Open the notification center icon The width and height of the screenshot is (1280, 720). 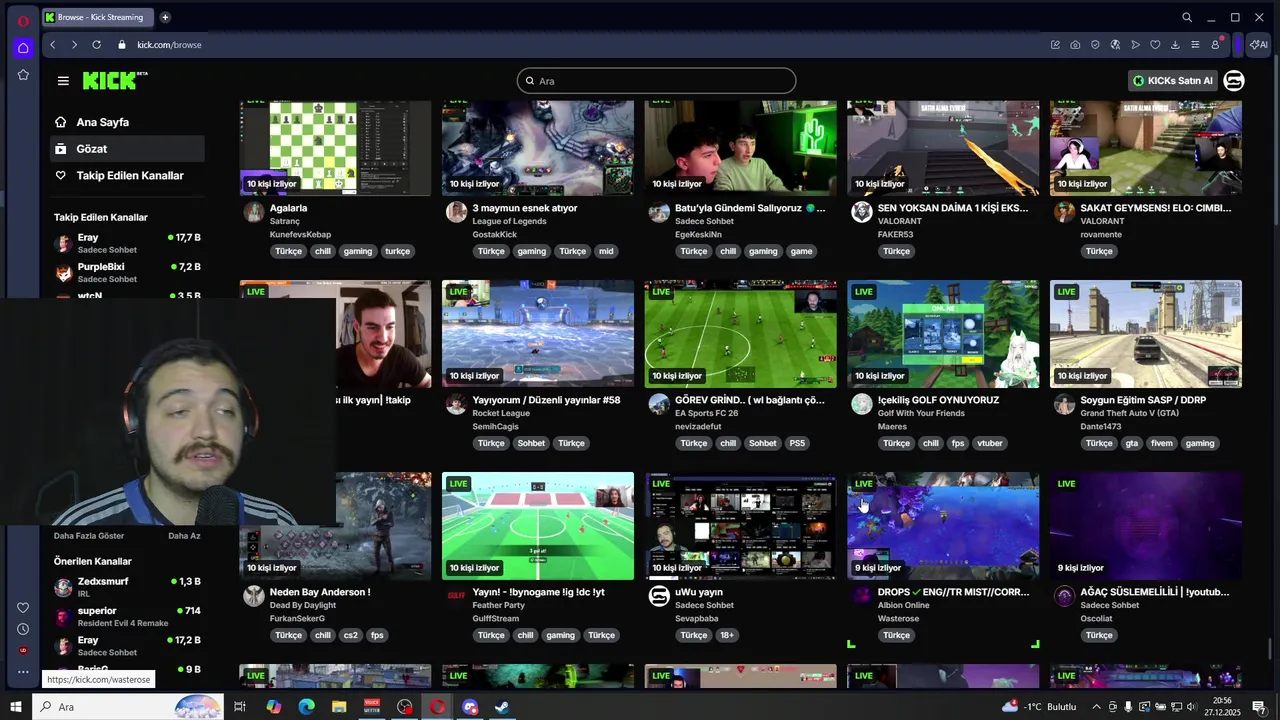tap(1259, 707)
